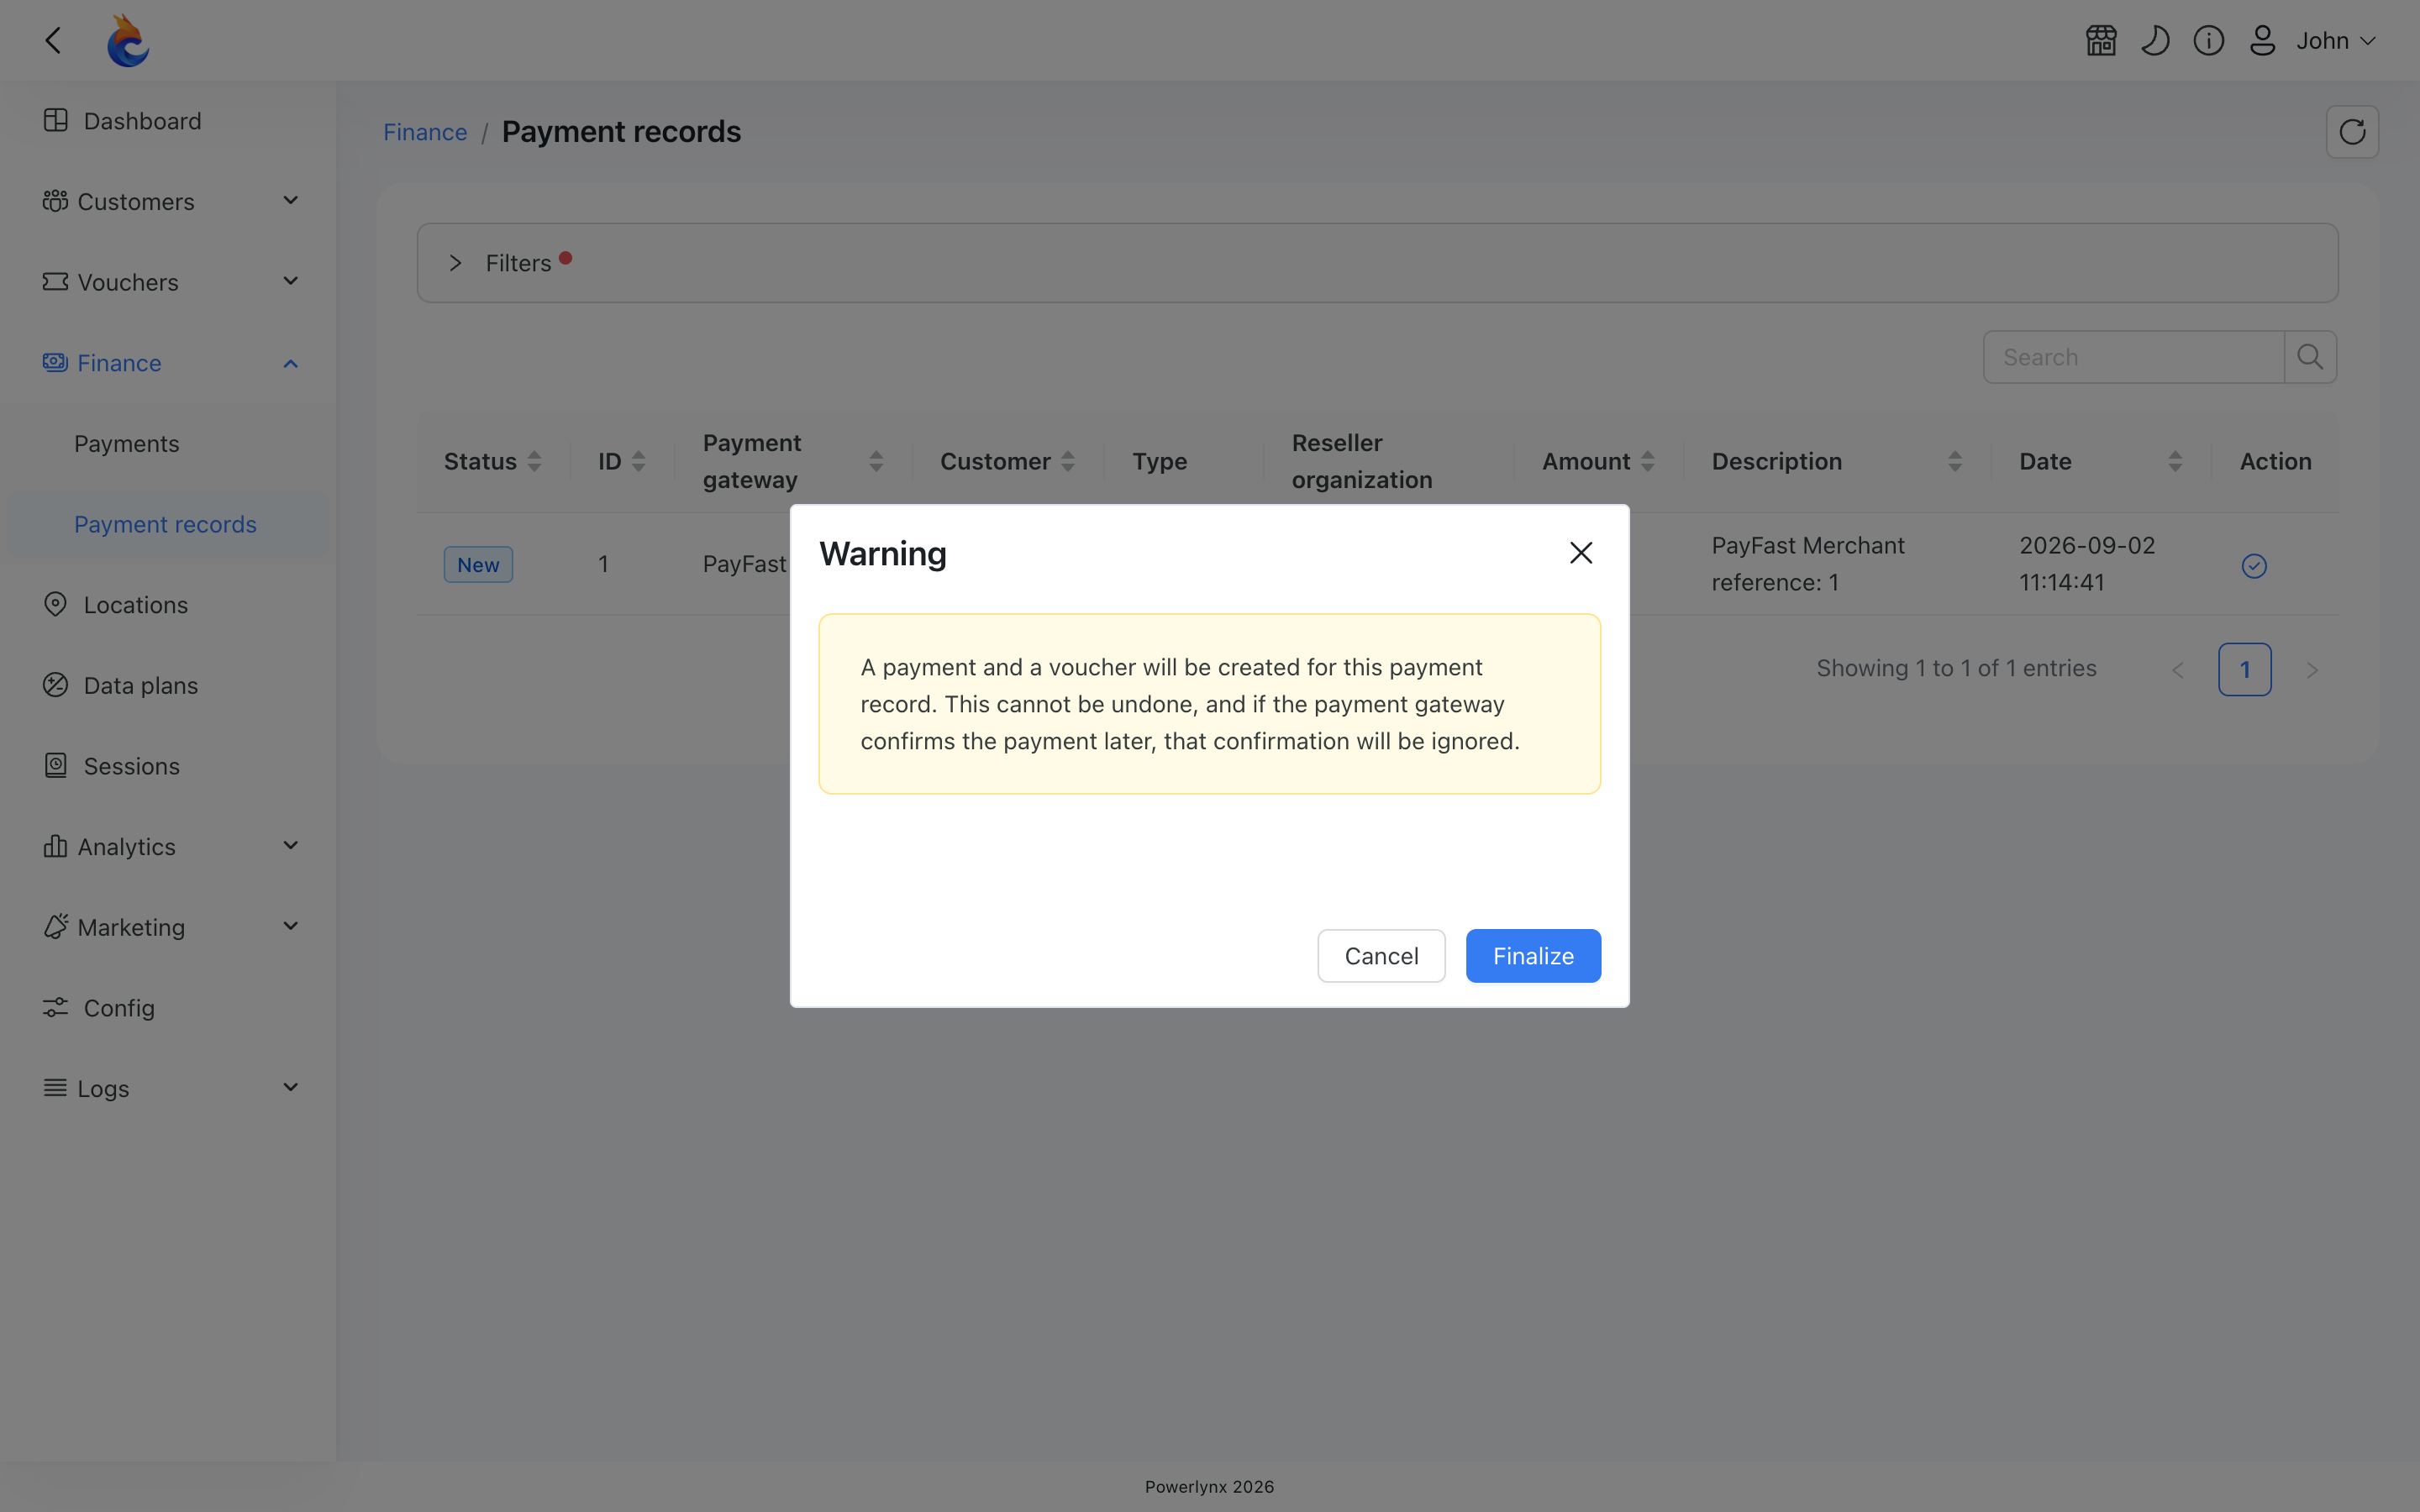Cancel the Warning dialog
Screen dimensions: 2420x1512
[1381, 956]
